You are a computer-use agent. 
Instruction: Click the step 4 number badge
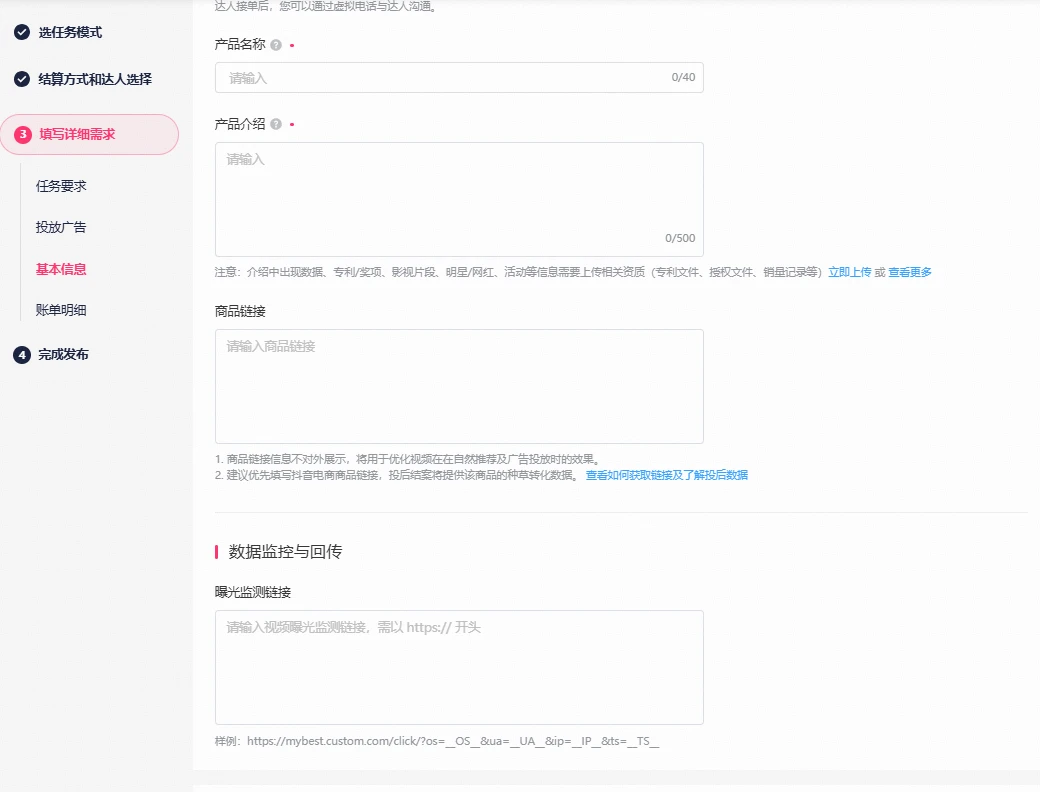(x=21, y=355)
